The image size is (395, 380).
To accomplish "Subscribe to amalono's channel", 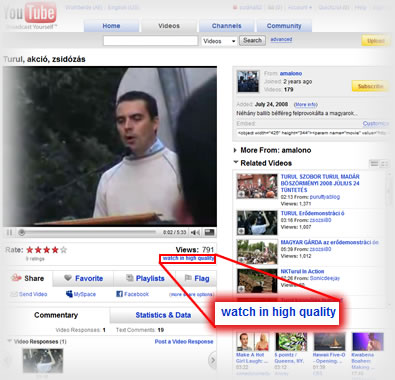I will [x=370, y=86].
